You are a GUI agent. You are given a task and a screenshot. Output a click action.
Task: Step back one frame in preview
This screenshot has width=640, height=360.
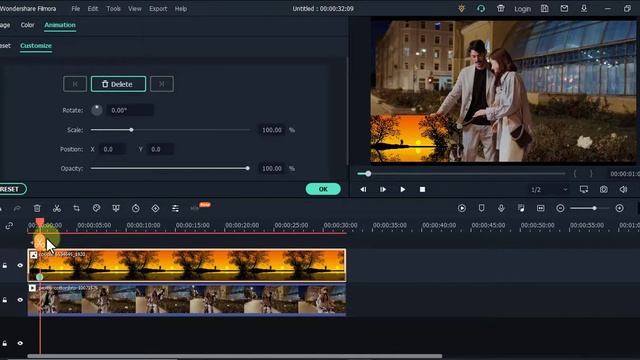tap(363, 189)
